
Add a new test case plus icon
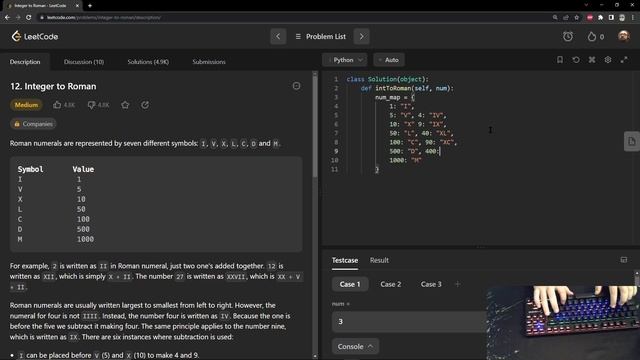pos(457,284)
